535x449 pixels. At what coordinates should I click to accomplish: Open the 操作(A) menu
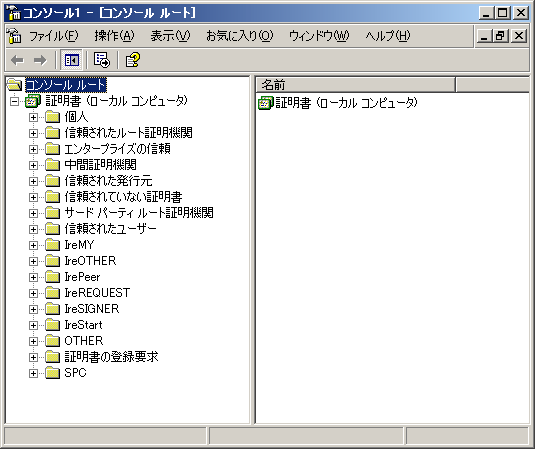114,35
